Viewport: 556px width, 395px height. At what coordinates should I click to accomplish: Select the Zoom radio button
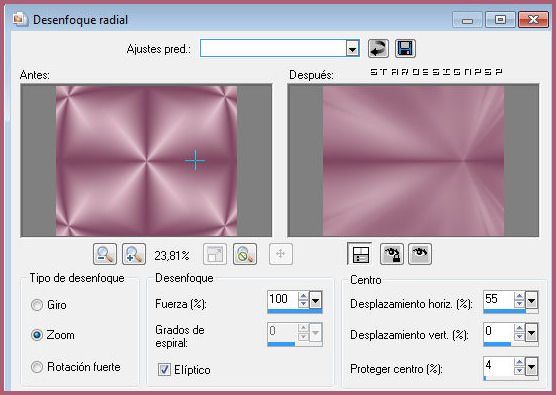(x=37, y=335)
